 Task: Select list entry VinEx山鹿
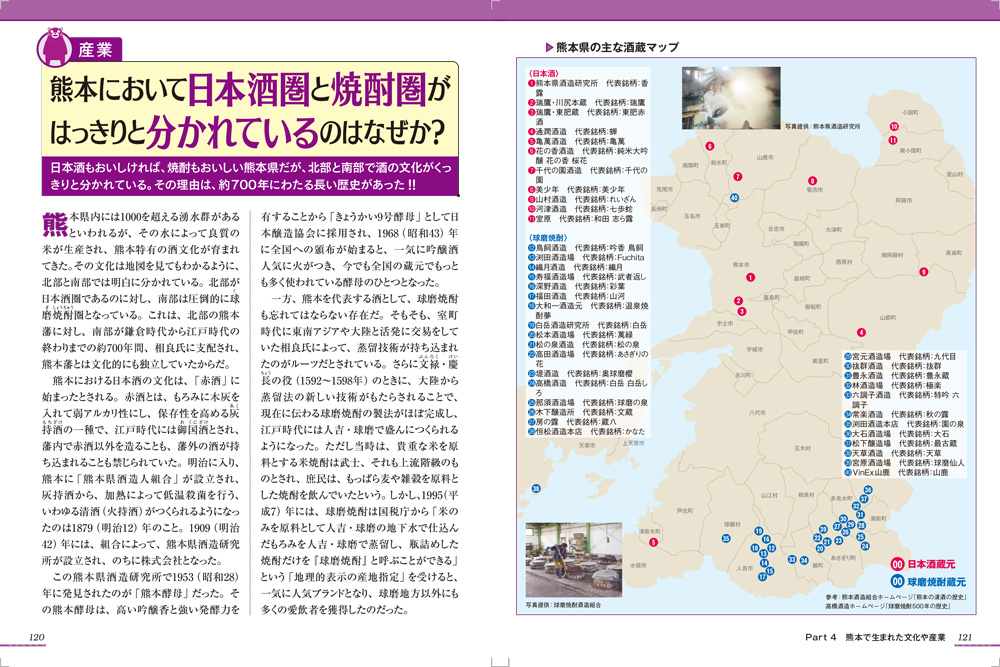pos(897,473)
